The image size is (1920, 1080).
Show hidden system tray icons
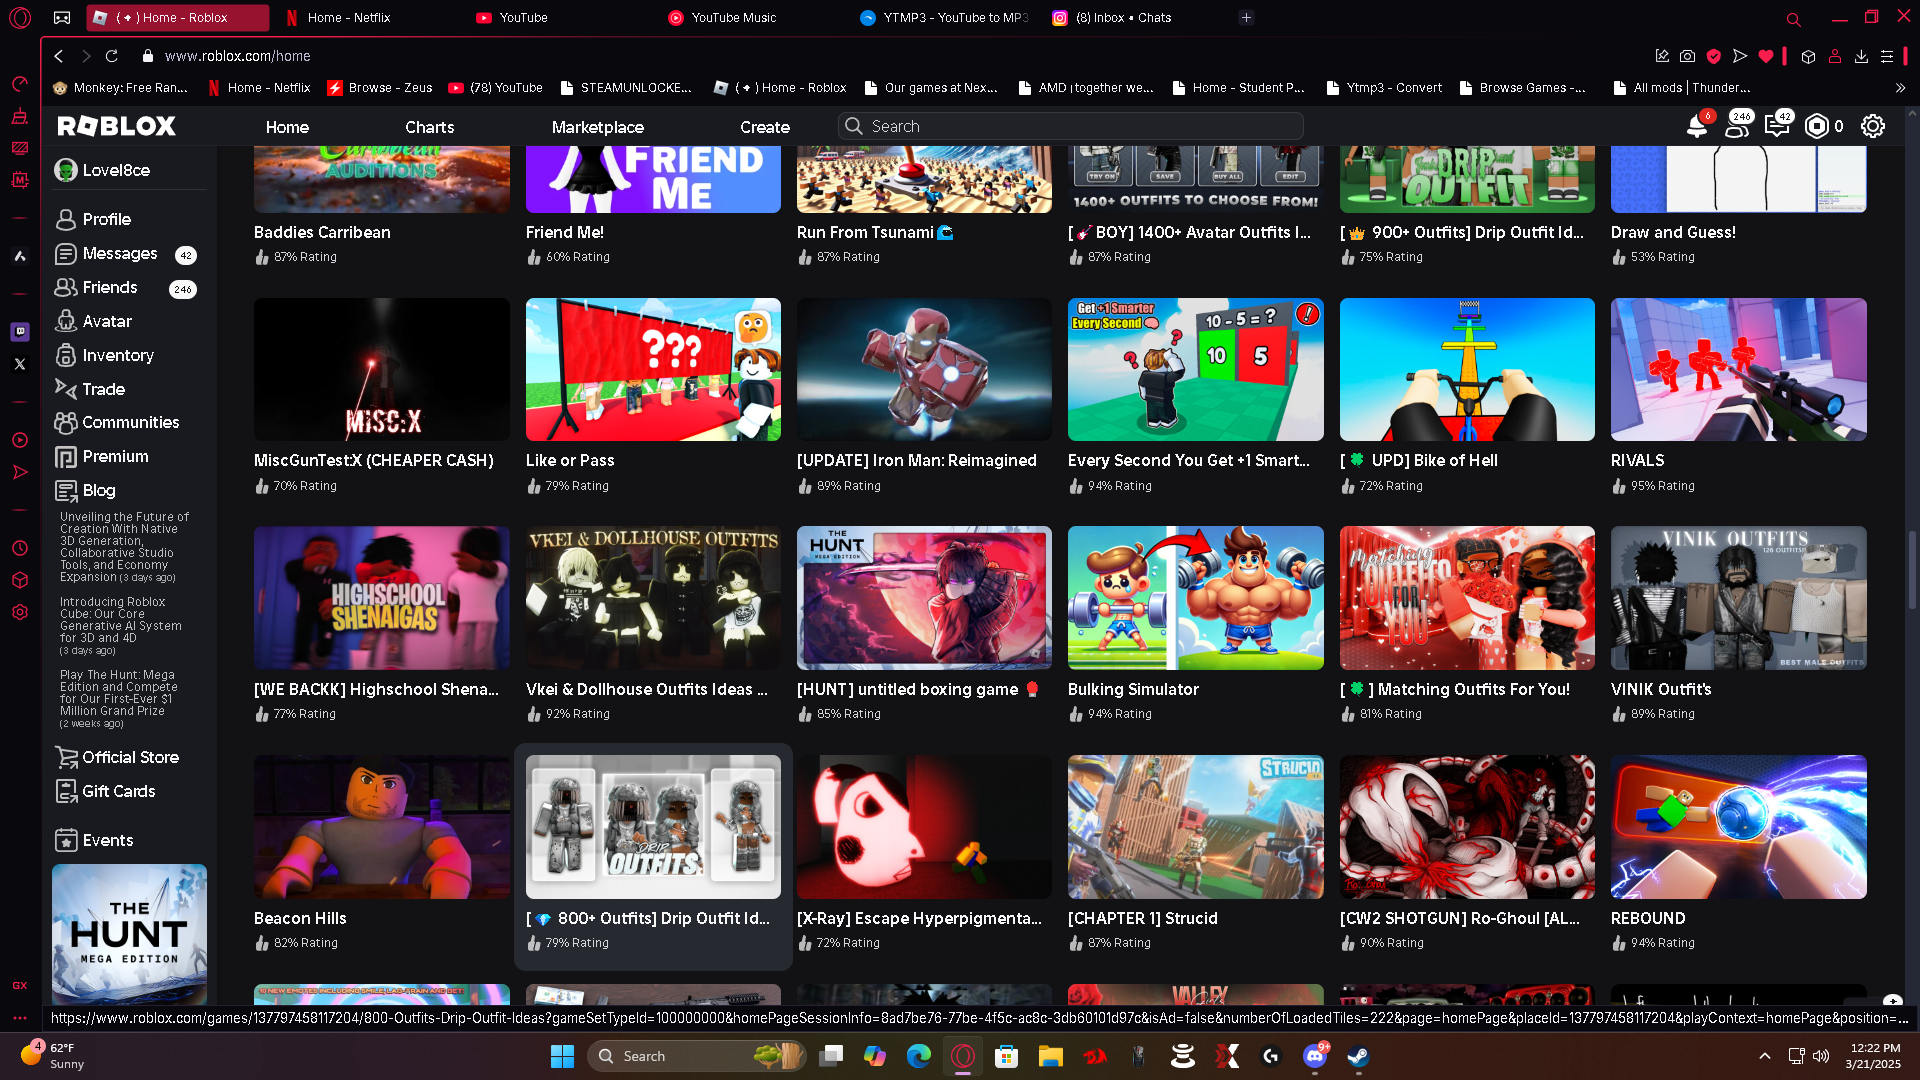click(1764, 1056)
